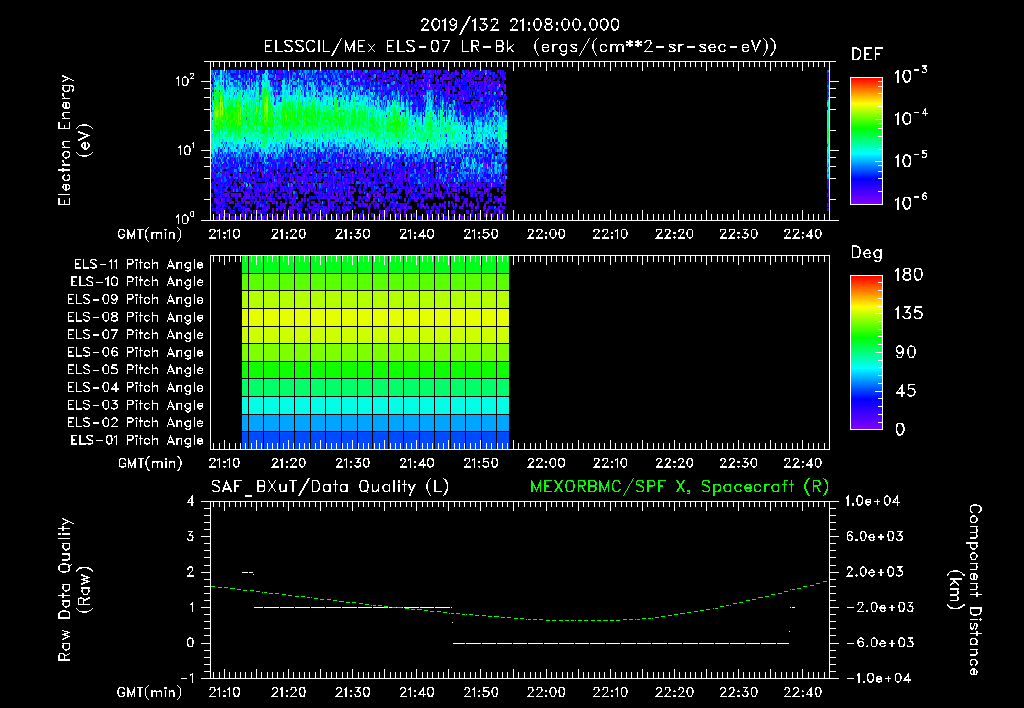This screenshot has height=708, width=1024.
Task: Click 22:00 tick label under top spectrogram
Action: 546,234
